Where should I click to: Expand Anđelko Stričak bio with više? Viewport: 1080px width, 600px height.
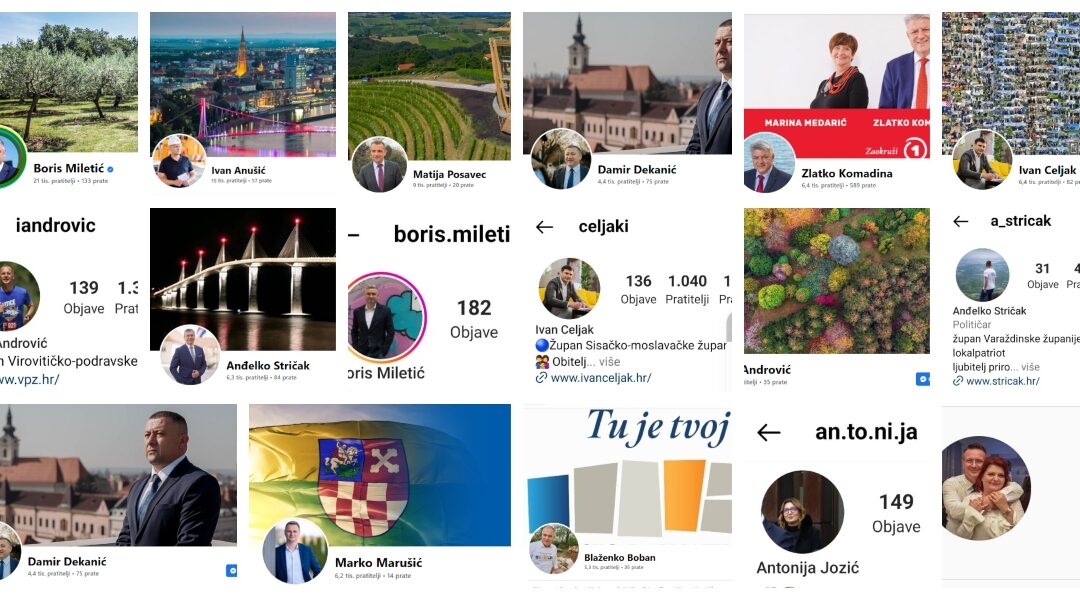coord(1030,367)
